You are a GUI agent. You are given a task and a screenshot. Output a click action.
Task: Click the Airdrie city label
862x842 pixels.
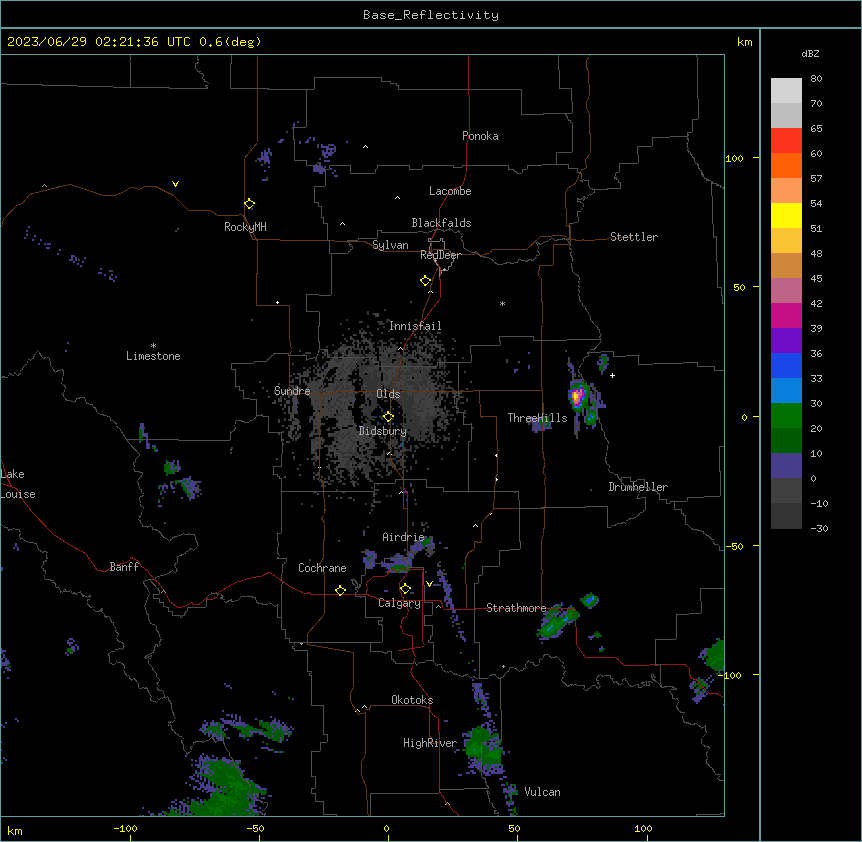point(404,537)
